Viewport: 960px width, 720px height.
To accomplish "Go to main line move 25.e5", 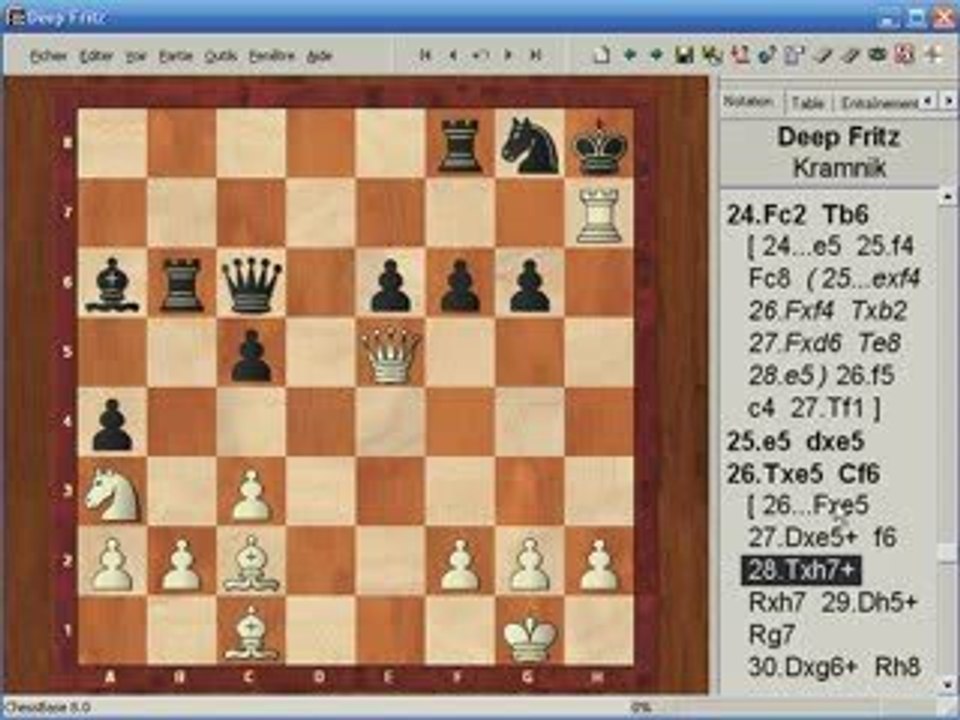I will tap(759, 441).
